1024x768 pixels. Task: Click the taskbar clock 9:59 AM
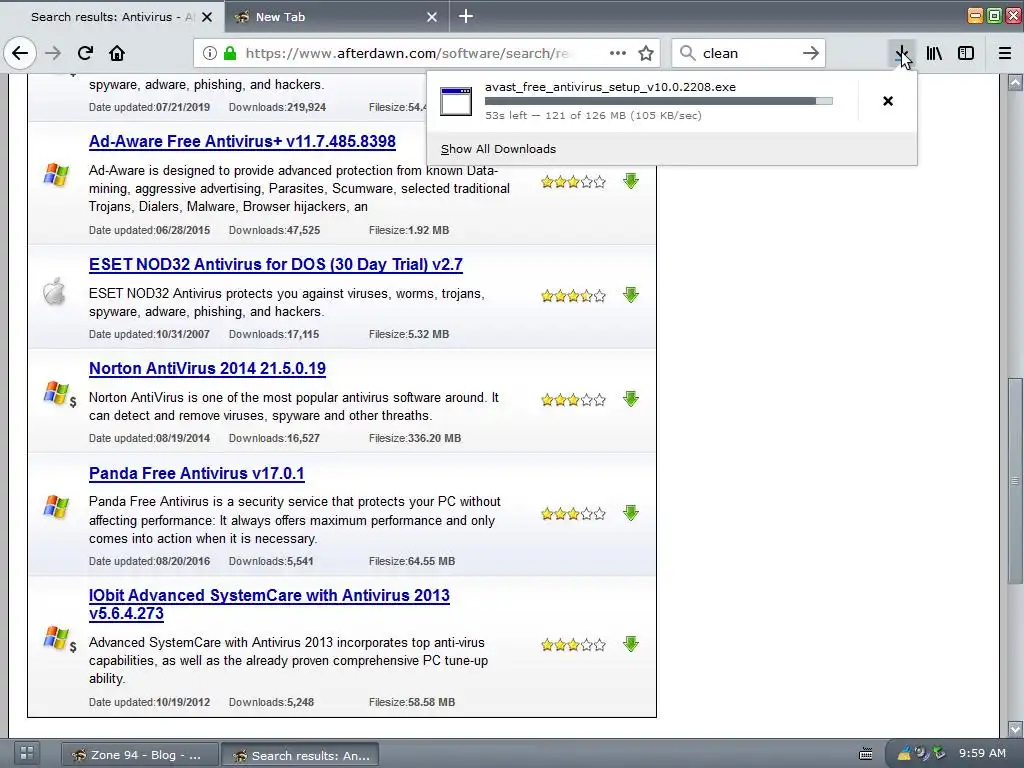click(x=982, y=753)
